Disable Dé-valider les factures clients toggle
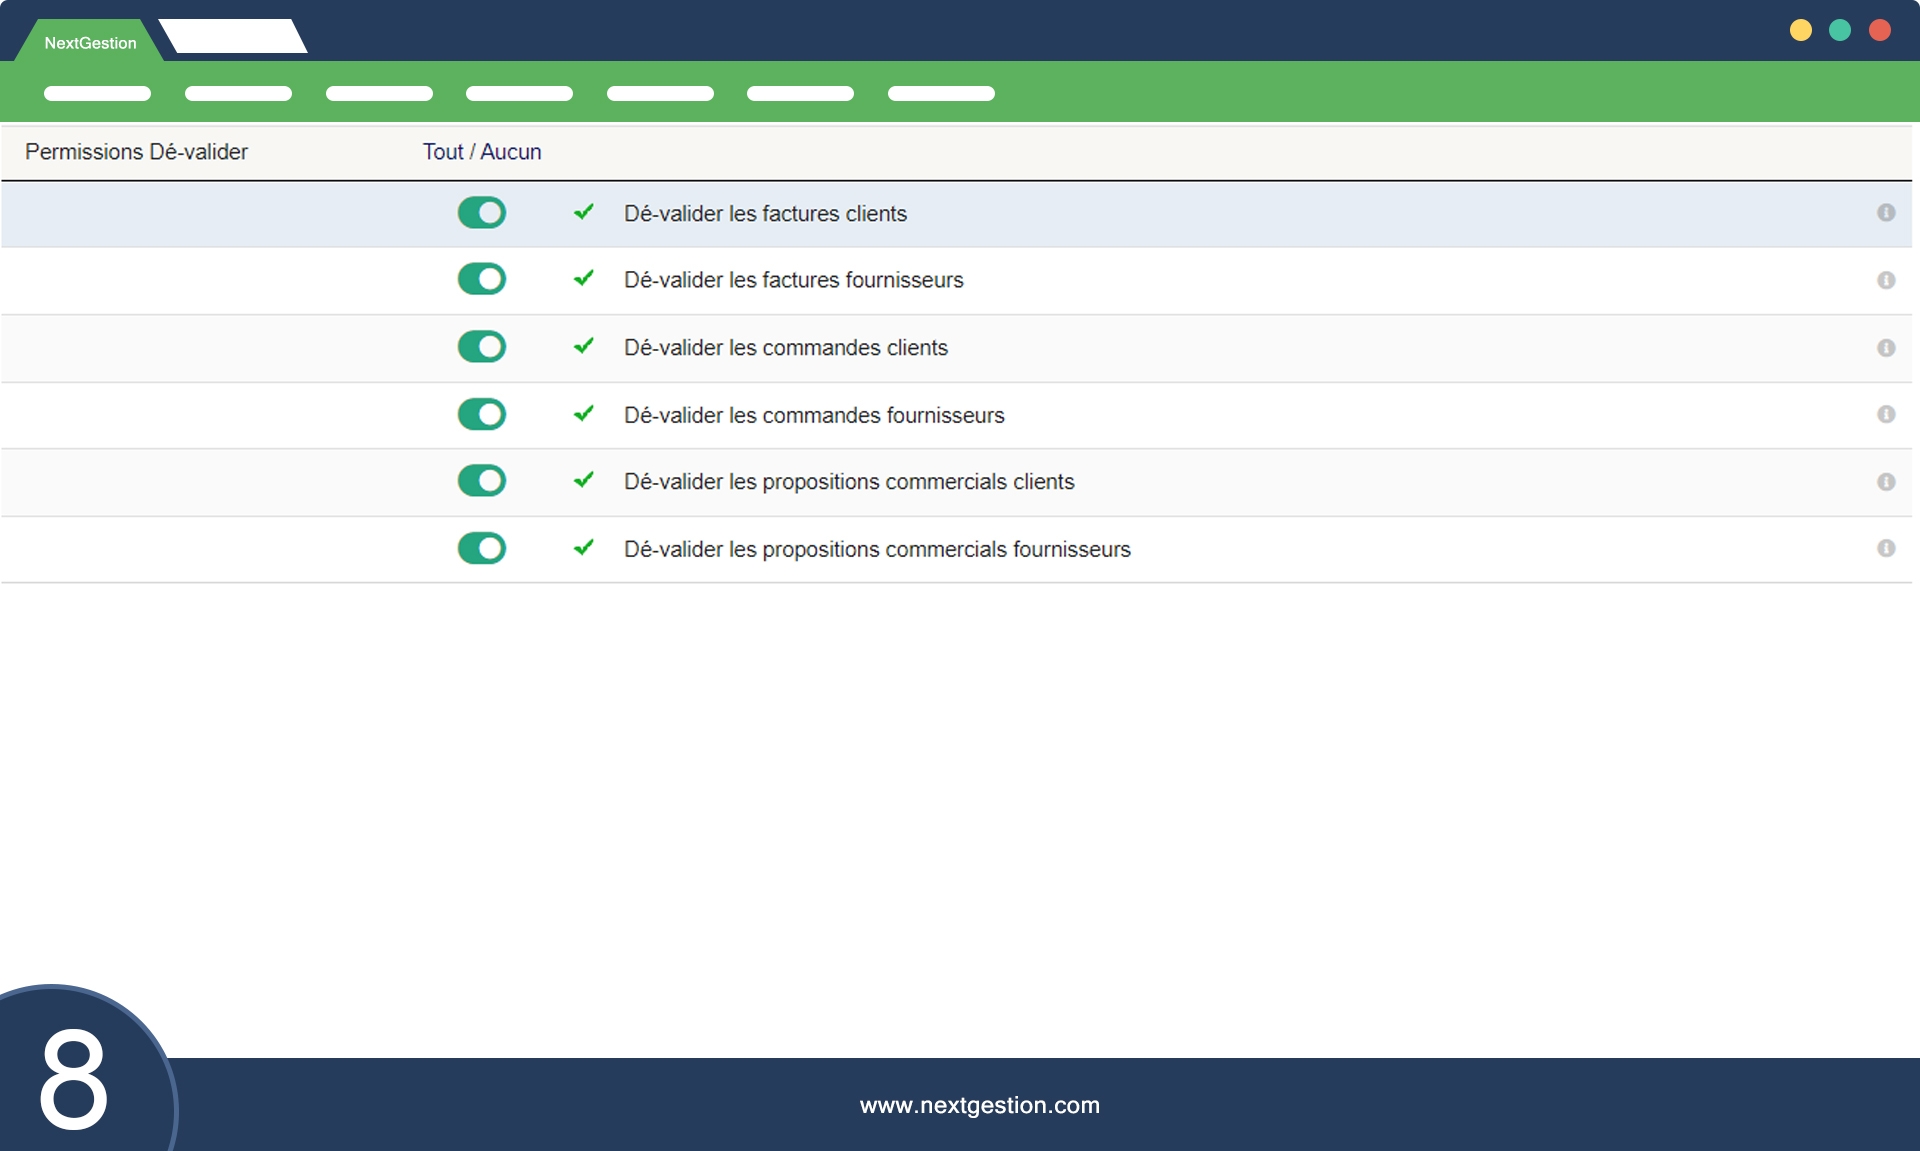 (x=482, y=213)
